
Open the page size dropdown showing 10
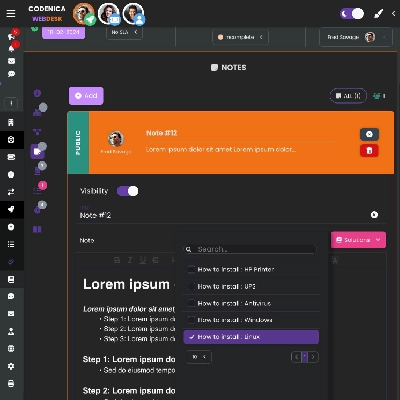(199, 357)
